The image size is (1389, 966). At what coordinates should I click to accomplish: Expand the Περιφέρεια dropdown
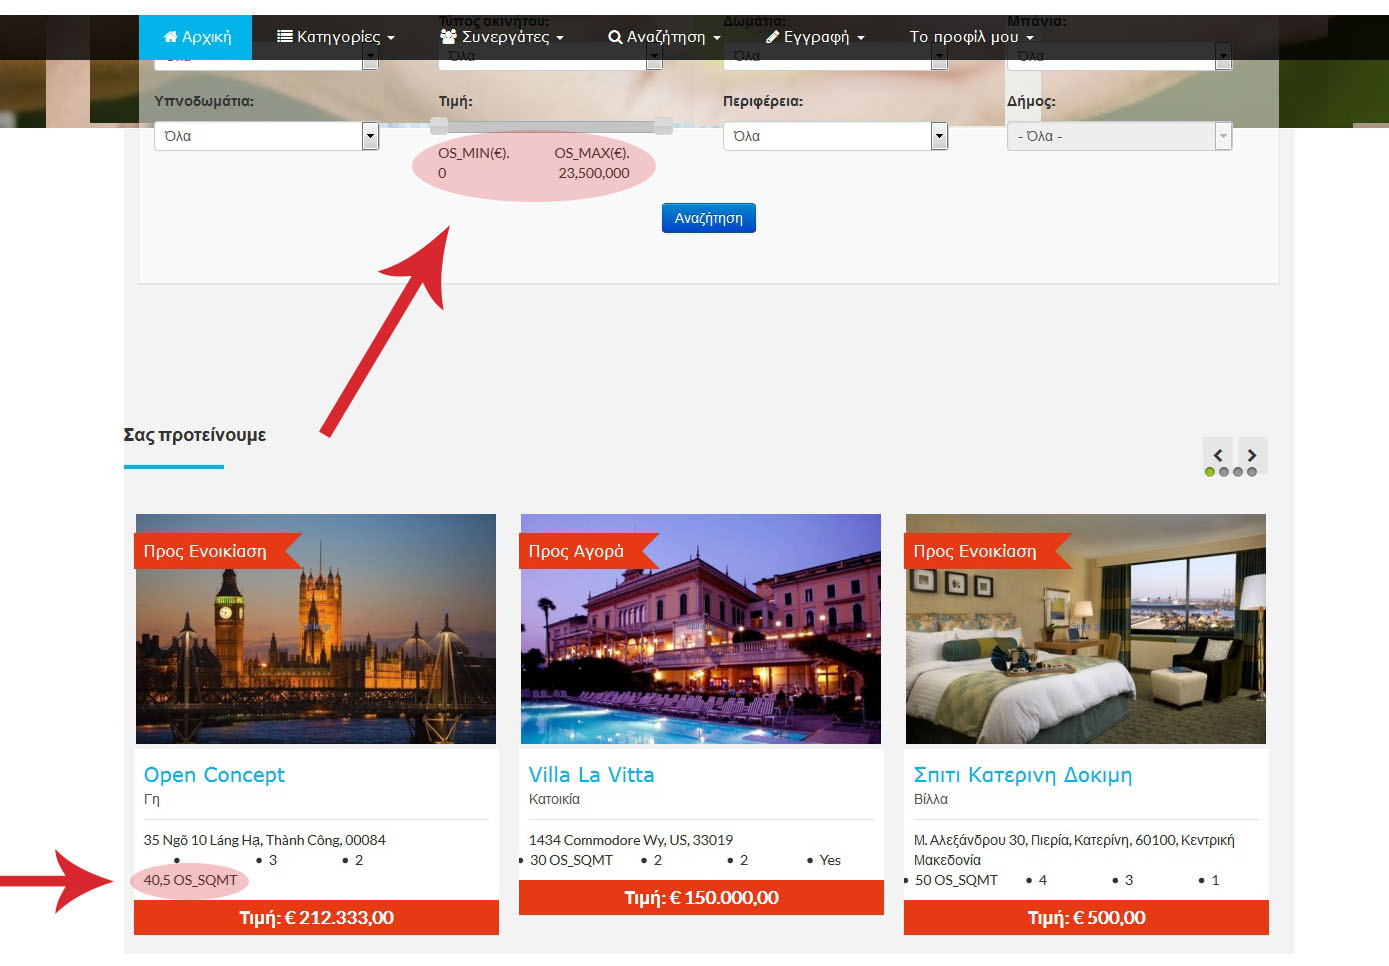[835, 136]
